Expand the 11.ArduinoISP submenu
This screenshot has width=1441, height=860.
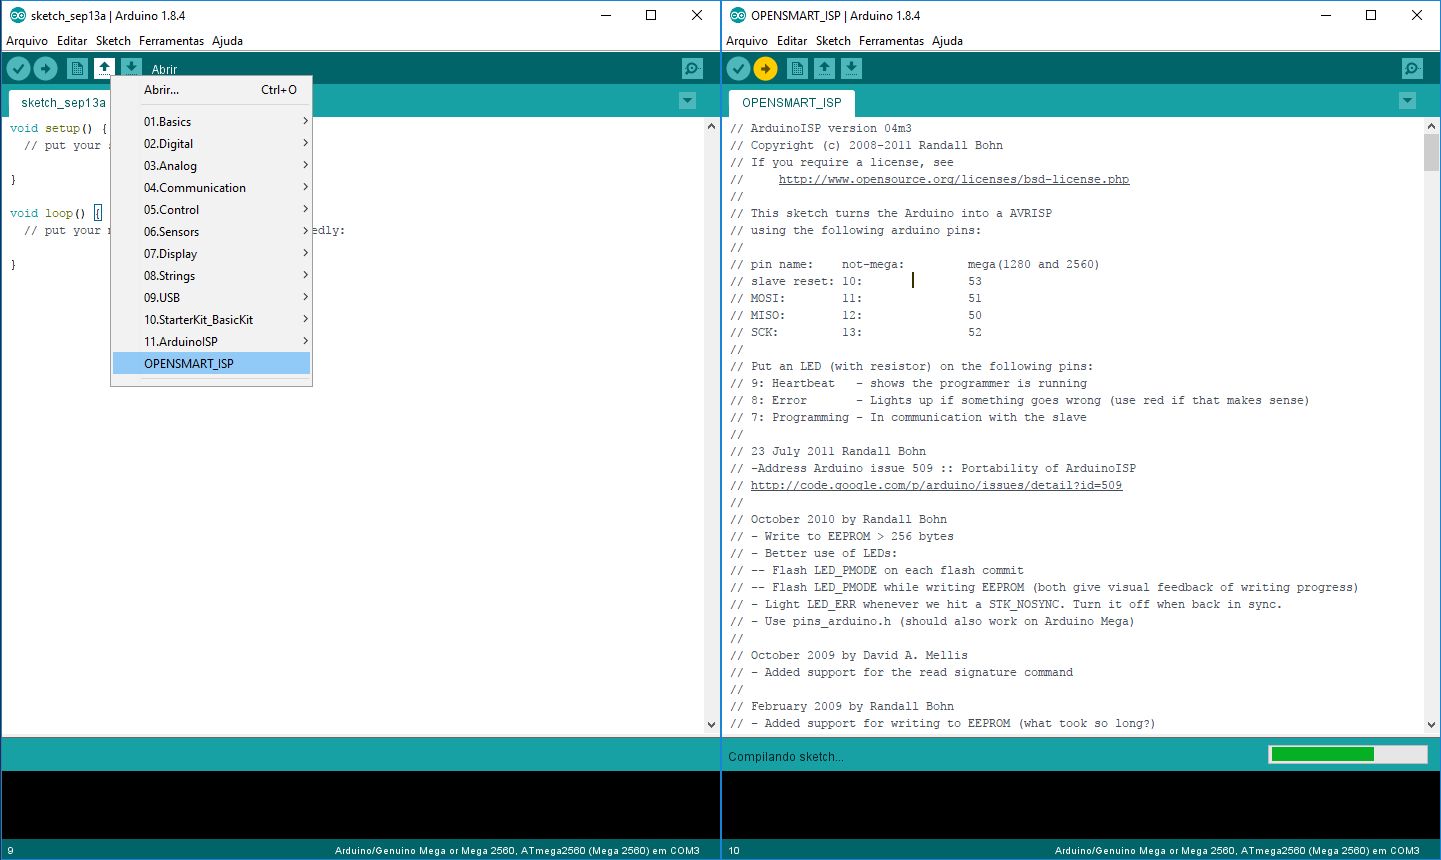(x=211, y=342)
